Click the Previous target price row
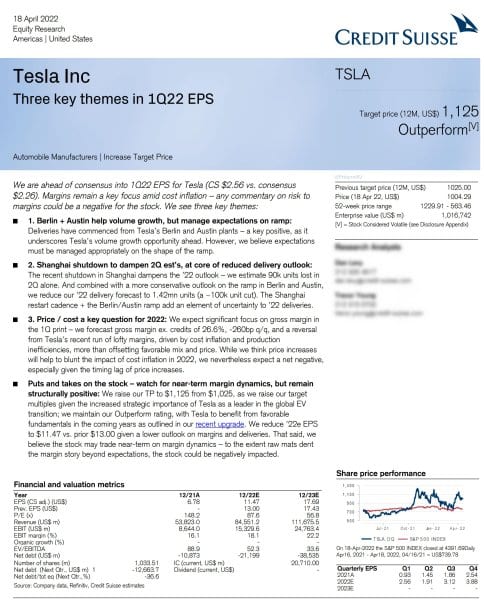The height and width of the screenshot is (600, 484). [403, 188]
